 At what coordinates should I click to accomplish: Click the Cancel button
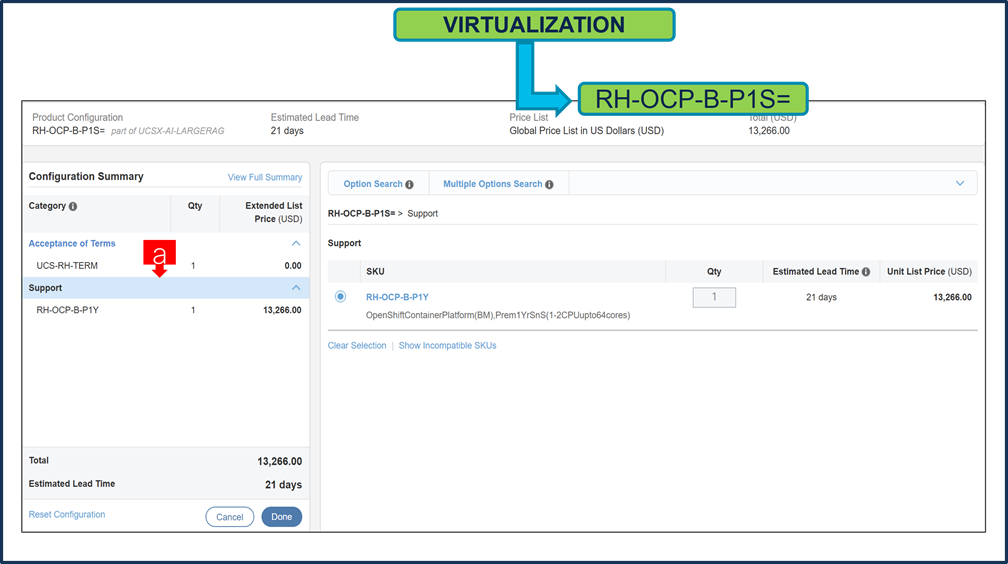click(x=230, y=516)
